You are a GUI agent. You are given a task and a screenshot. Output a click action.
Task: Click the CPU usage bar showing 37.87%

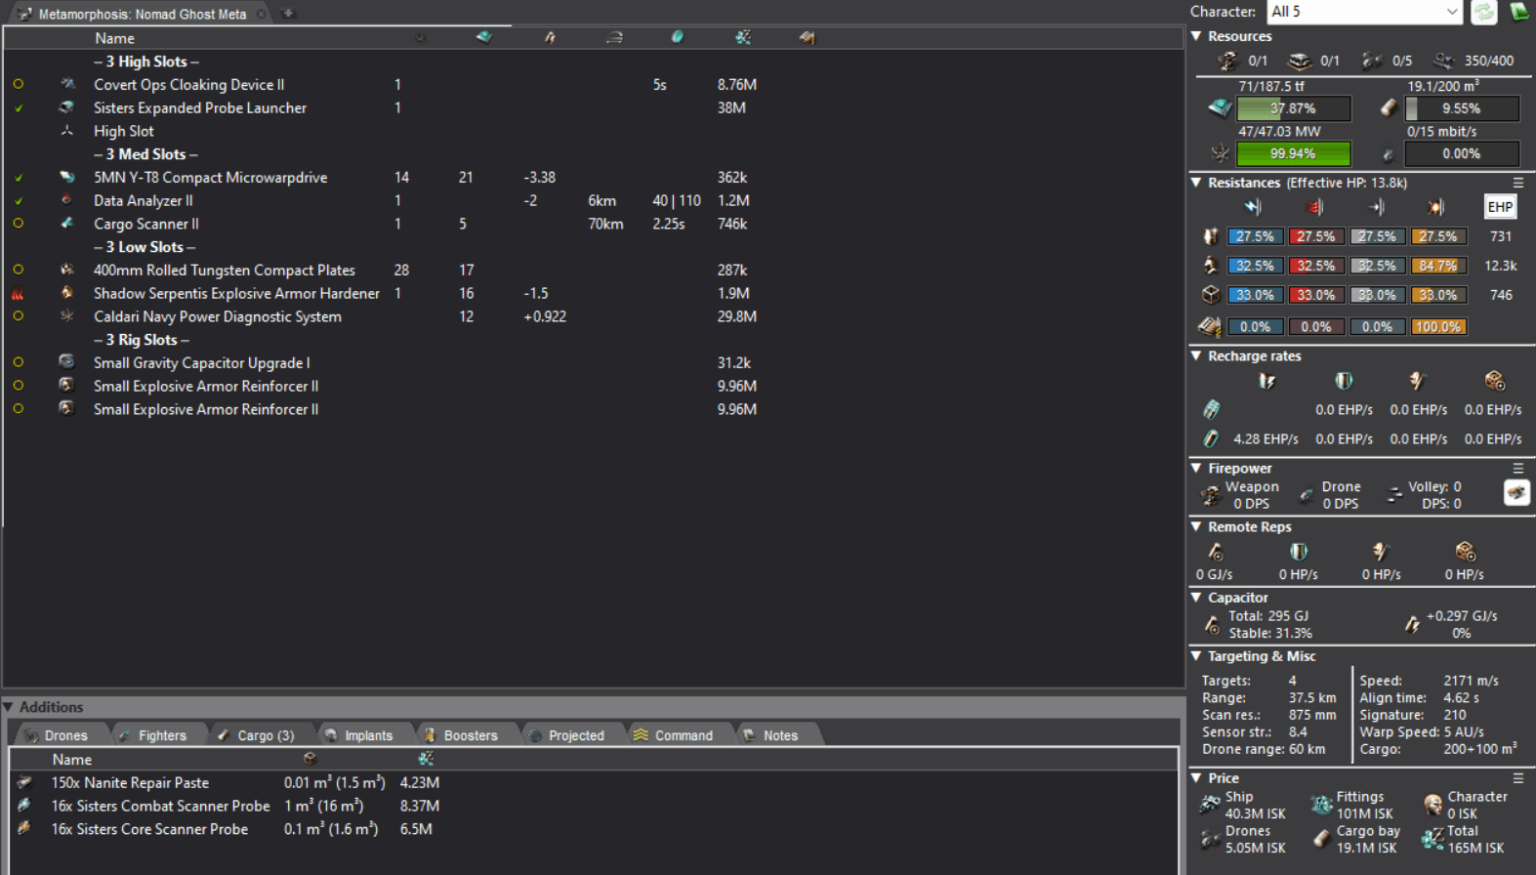[1293, 108]
